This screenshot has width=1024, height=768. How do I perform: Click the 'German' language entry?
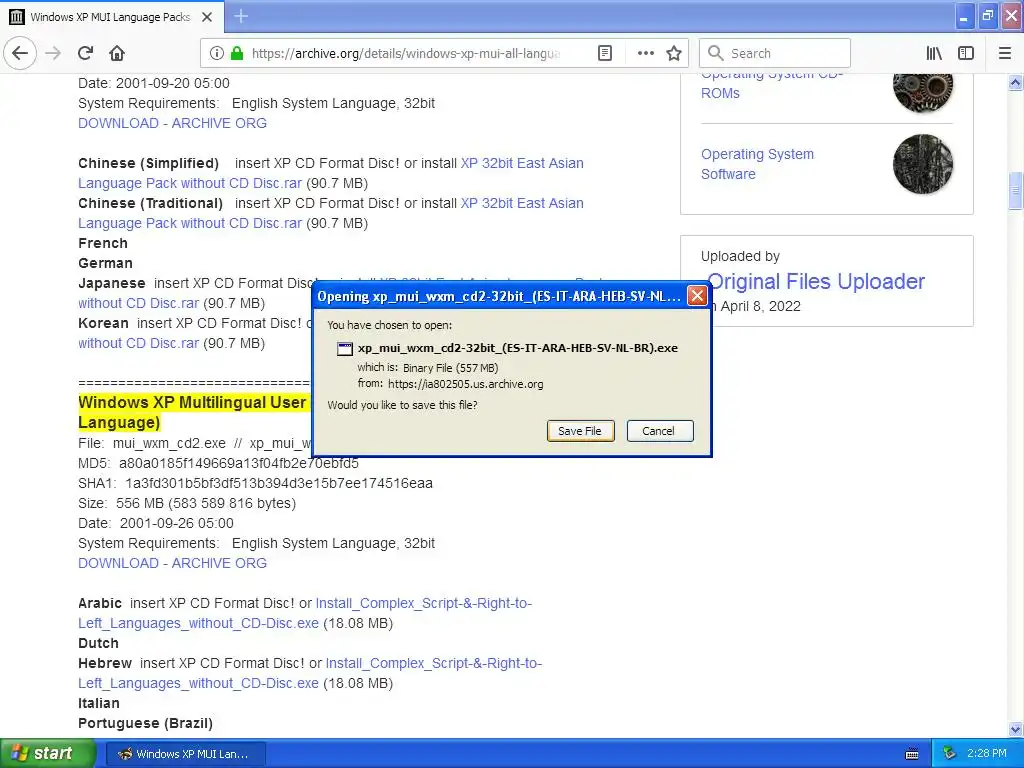click(x=105, y=263)
